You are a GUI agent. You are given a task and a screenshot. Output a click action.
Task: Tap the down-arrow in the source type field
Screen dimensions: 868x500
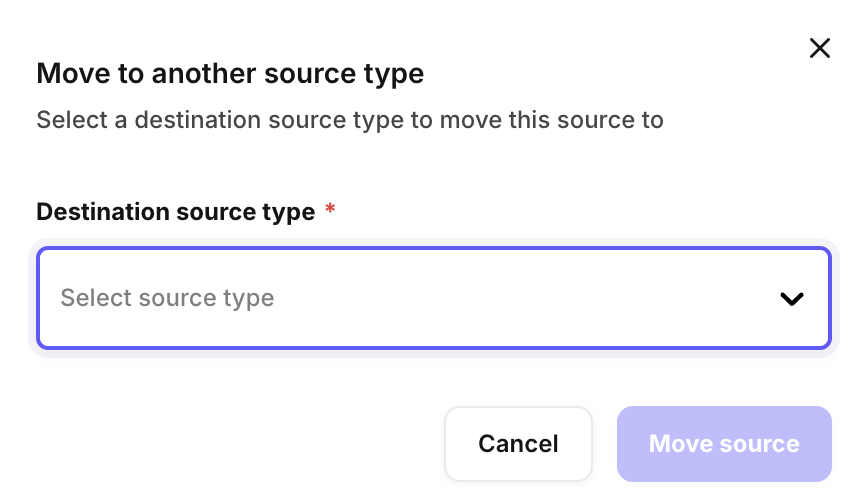pos(792,298)
